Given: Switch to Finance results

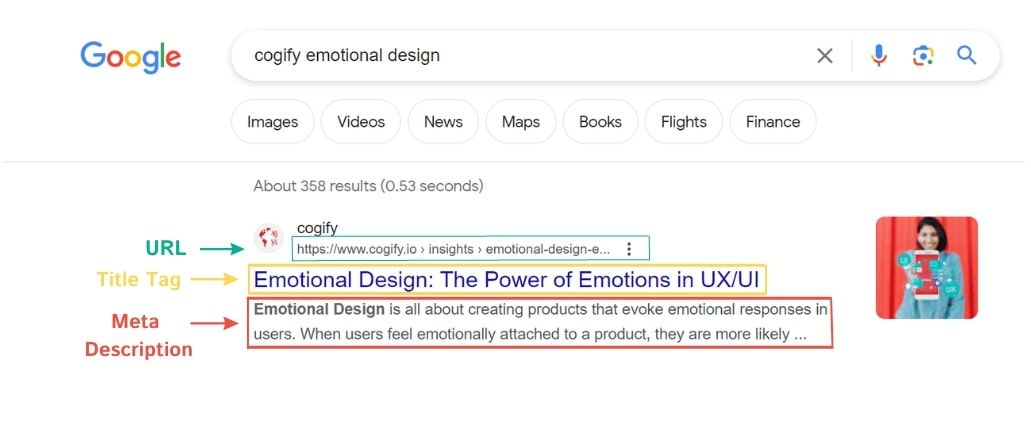Looking at the screenshot, I should pyautogui.click(x=773, y=122).
